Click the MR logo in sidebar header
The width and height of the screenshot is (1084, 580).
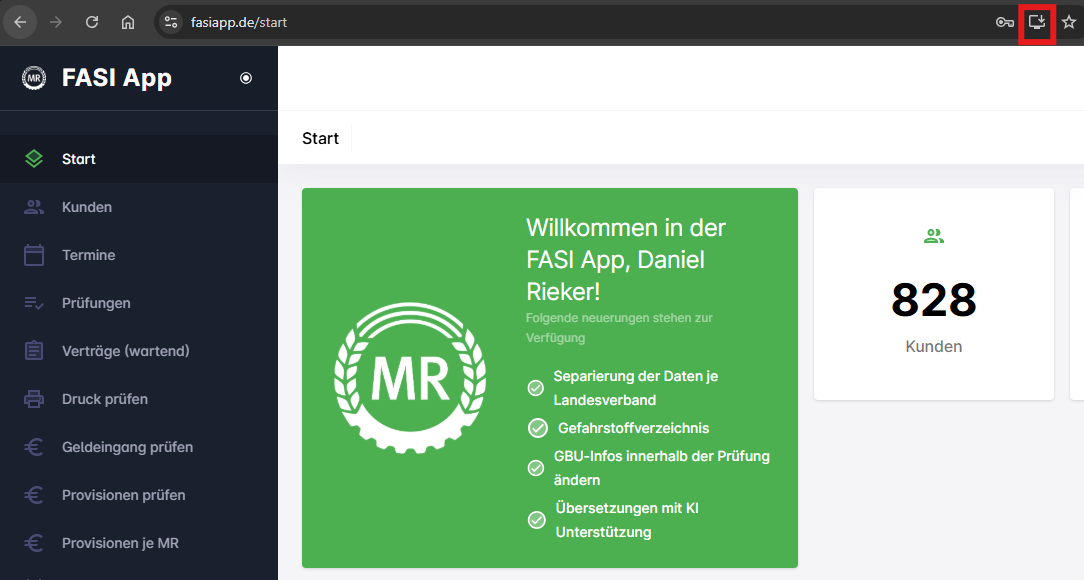(x=34, y=78)
